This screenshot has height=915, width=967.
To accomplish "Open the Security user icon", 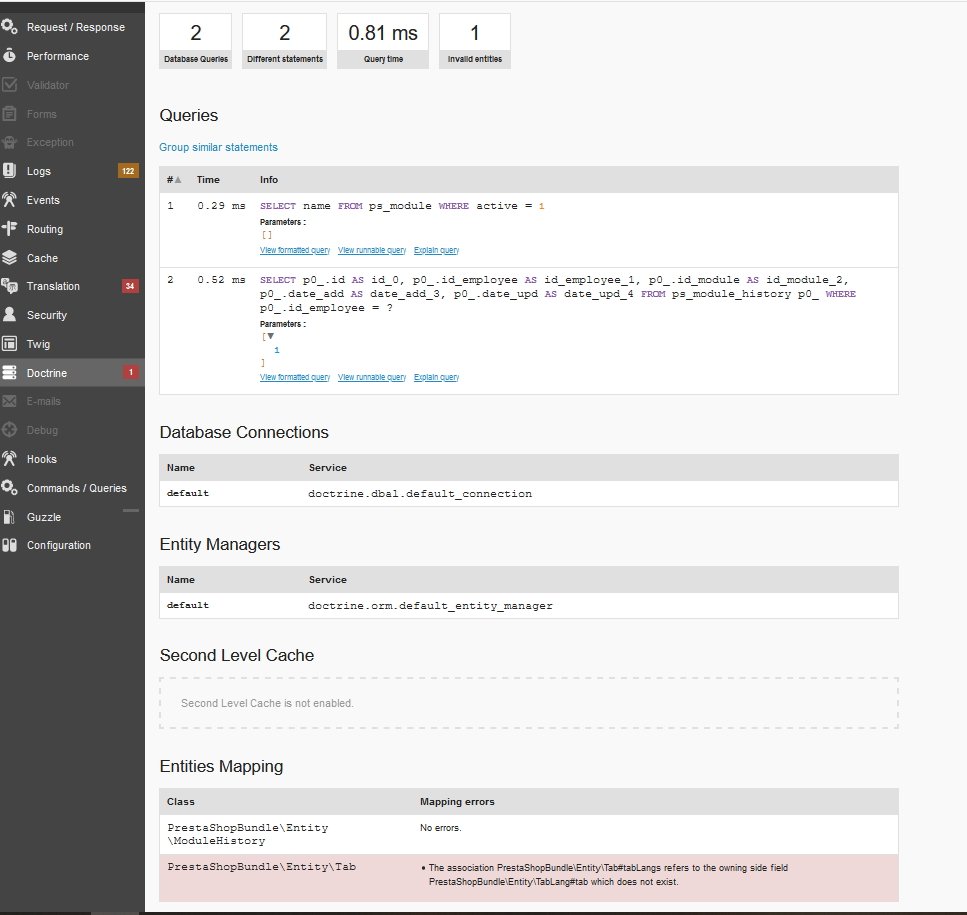I will [9, 315].
